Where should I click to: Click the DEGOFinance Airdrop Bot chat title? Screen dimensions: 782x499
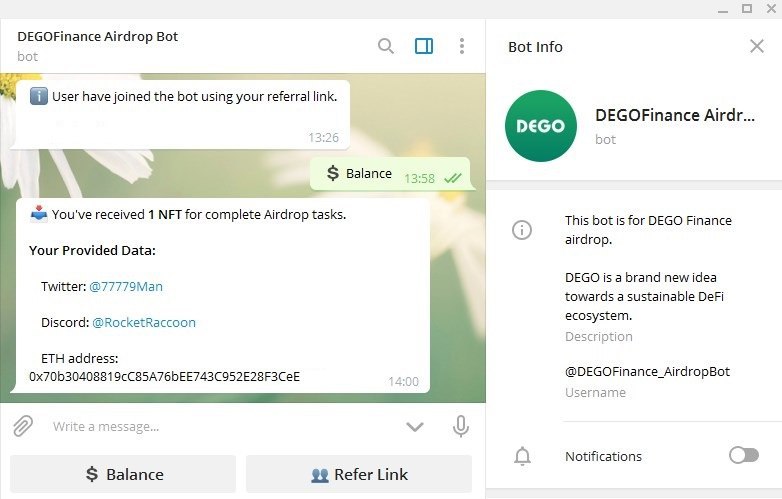(98, 36)
